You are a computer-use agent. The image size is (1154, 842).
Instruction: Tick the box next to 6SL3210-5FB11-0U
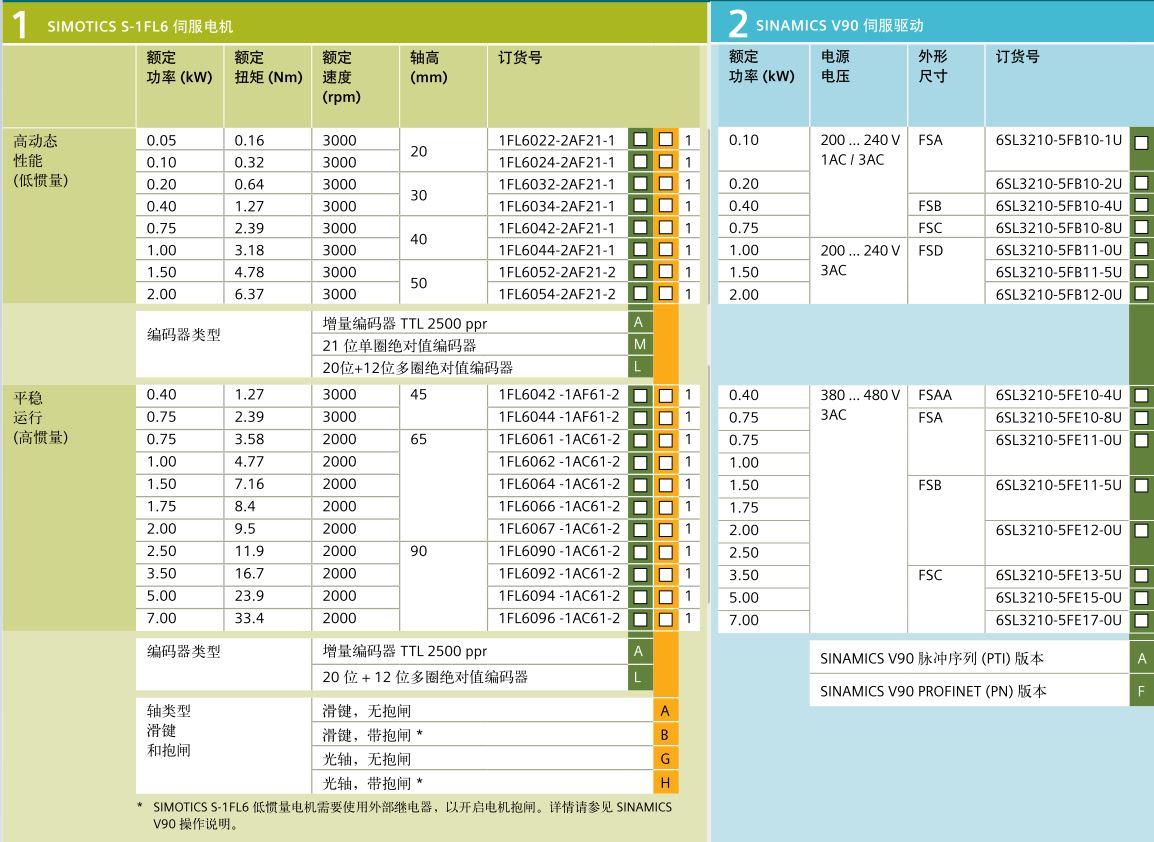[x=1141, y=250]
